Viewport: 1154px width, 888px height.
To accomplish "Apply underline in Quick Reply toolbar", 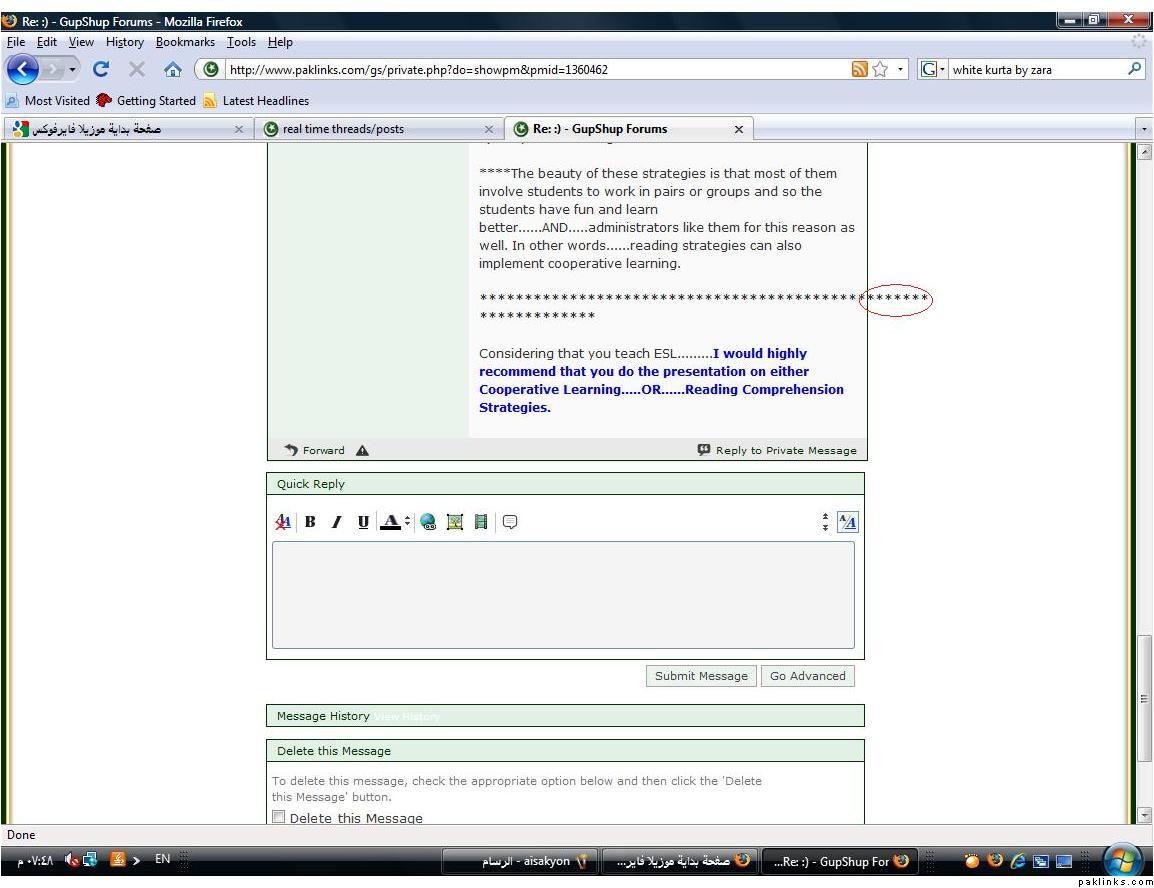I will (x=363, y=522).
